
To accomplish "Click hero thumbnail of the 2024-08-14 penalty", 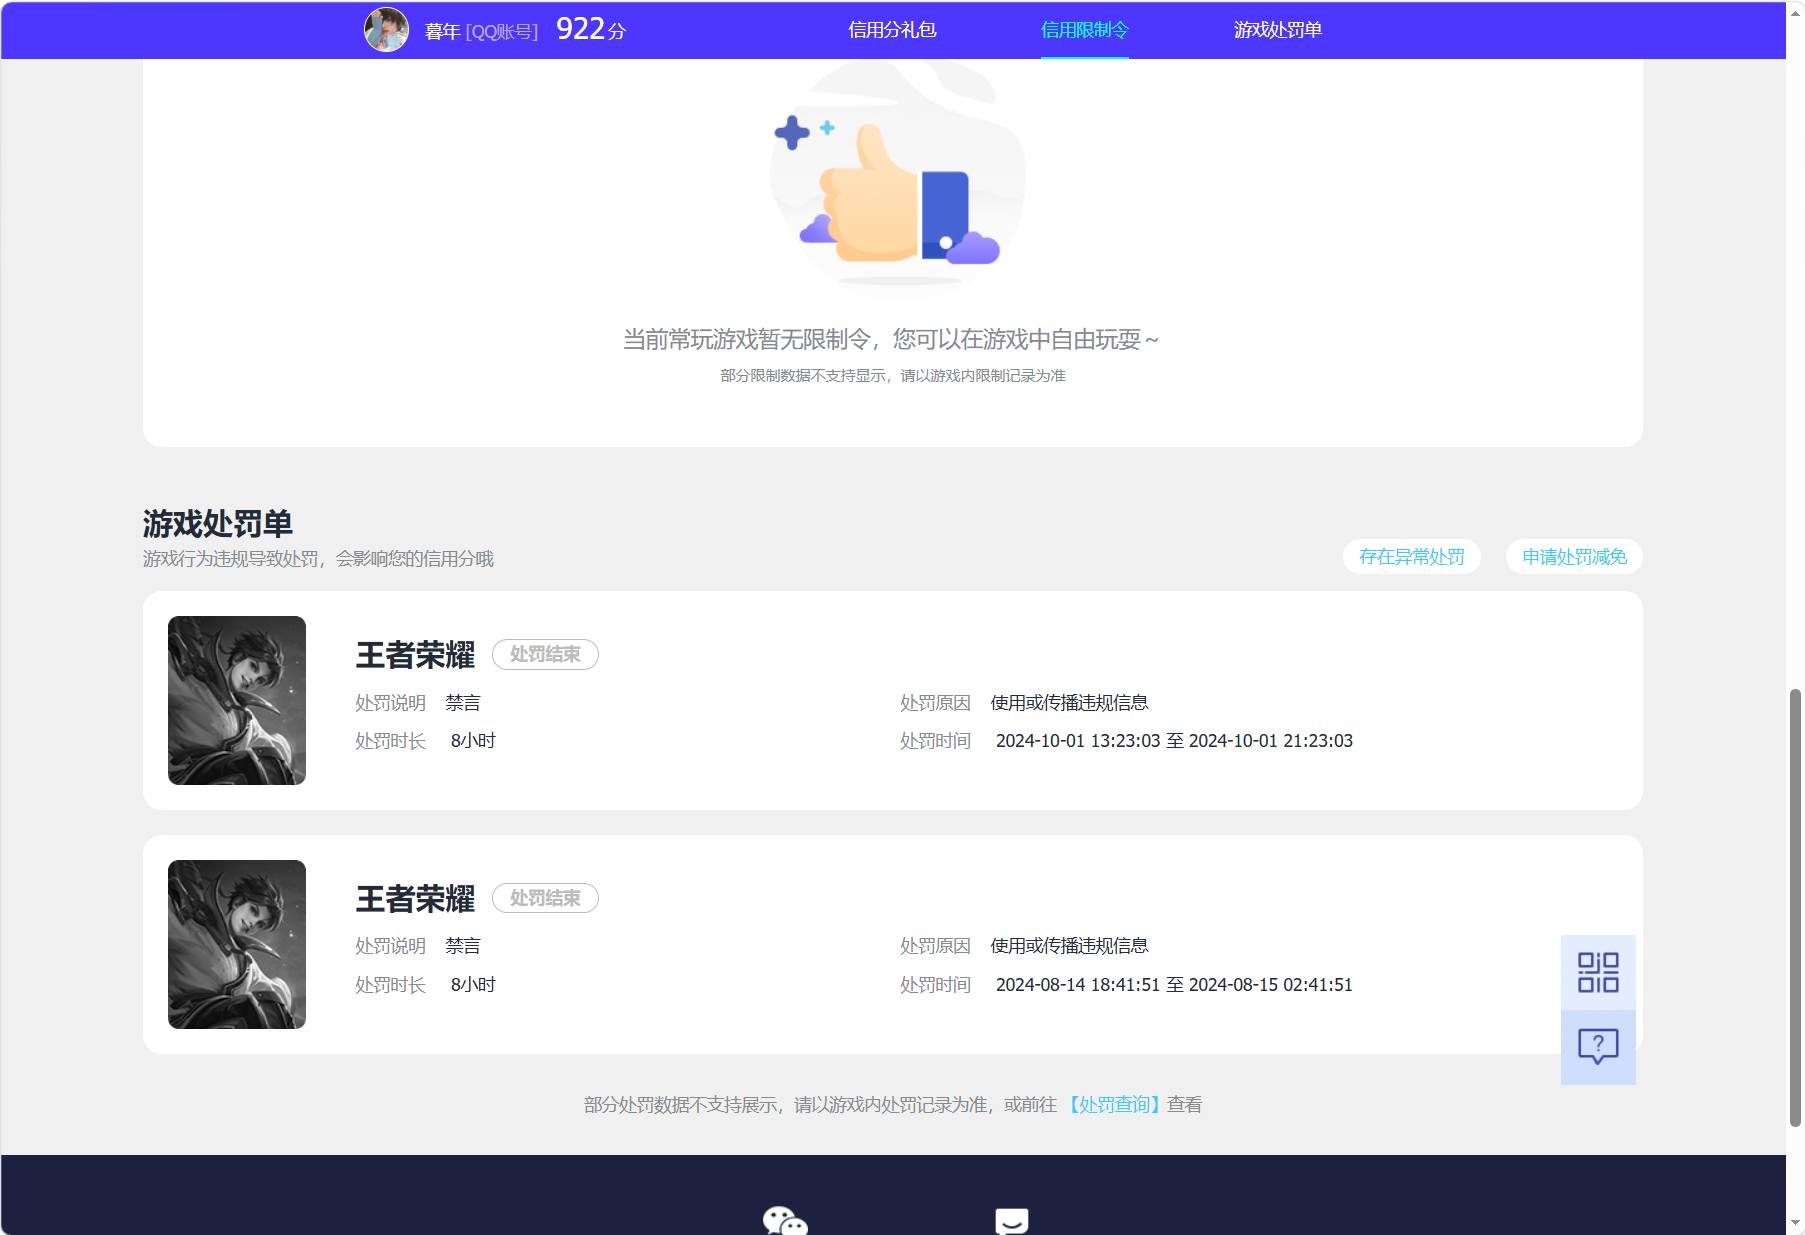I will tap(237, 944).
